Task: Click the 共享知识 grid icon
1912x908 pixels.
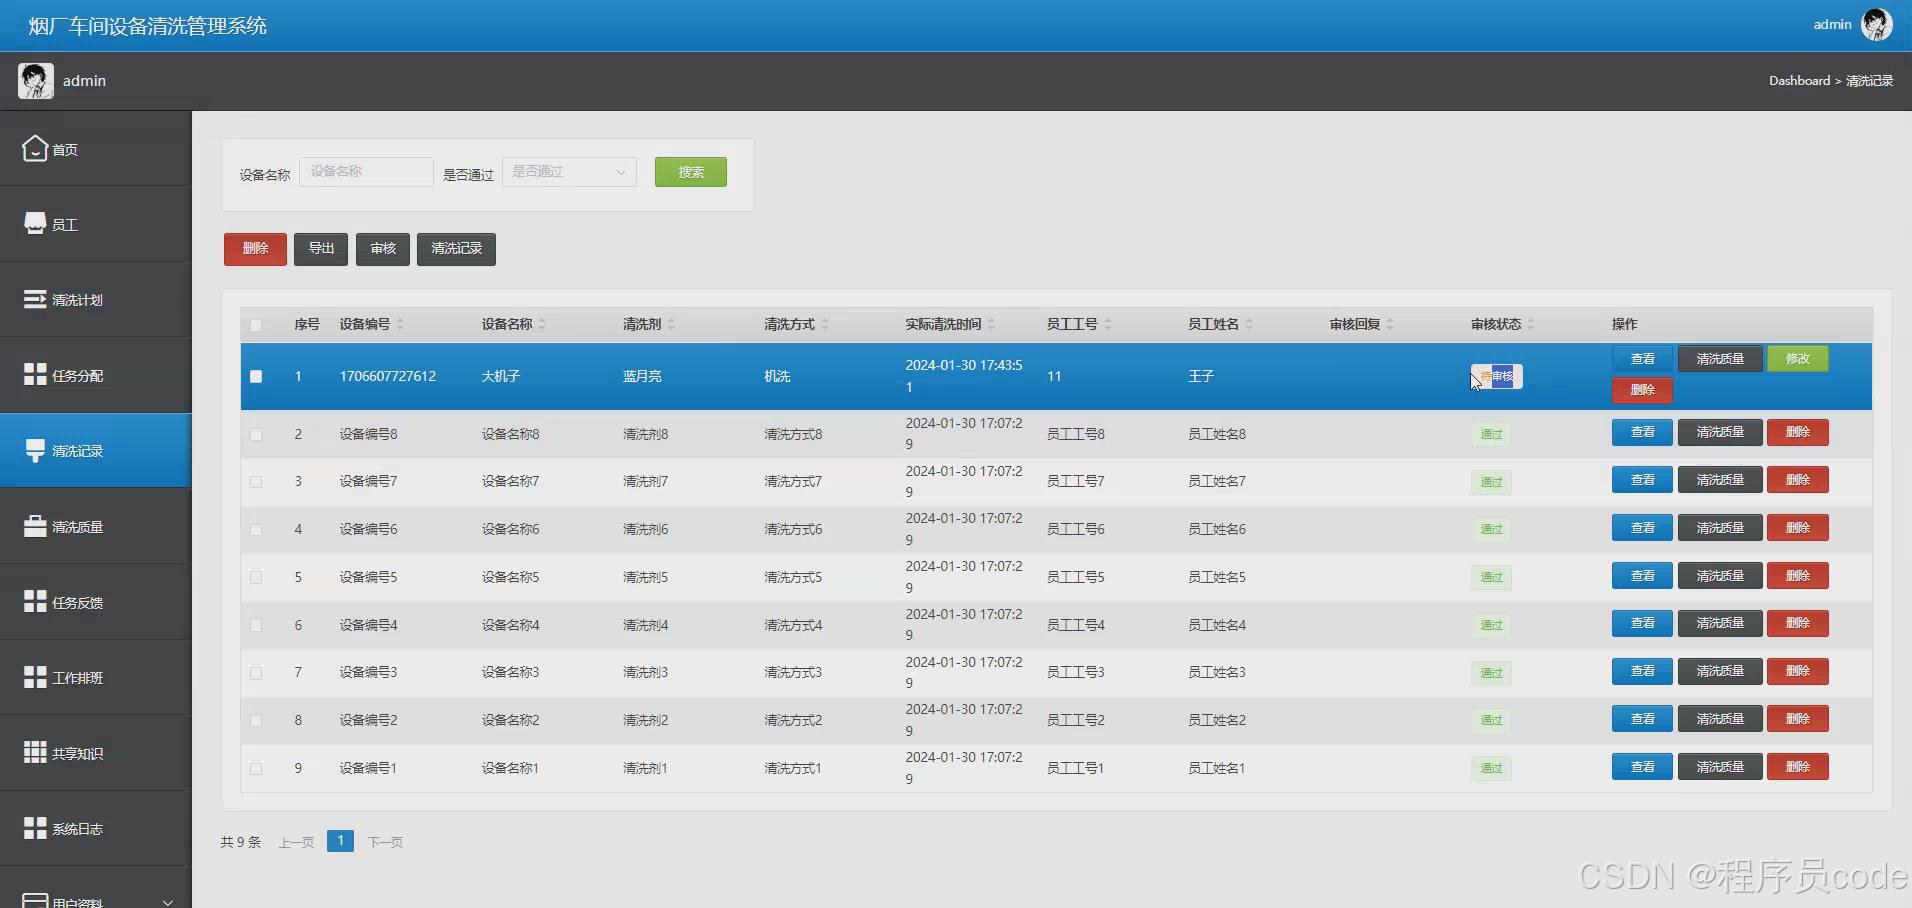Action: coord(35,752)
